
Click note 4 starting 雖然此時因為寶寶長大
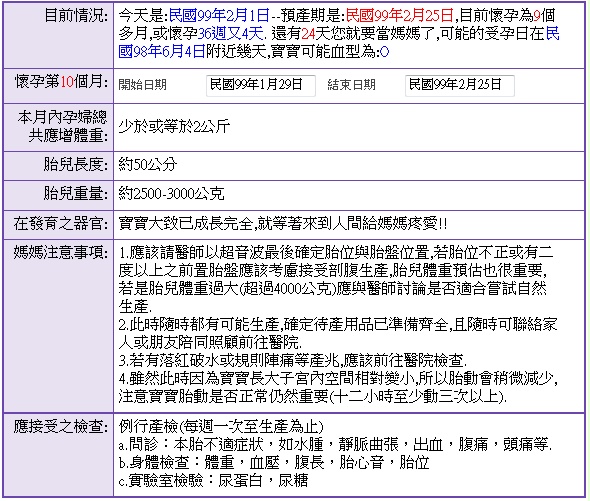338,388
